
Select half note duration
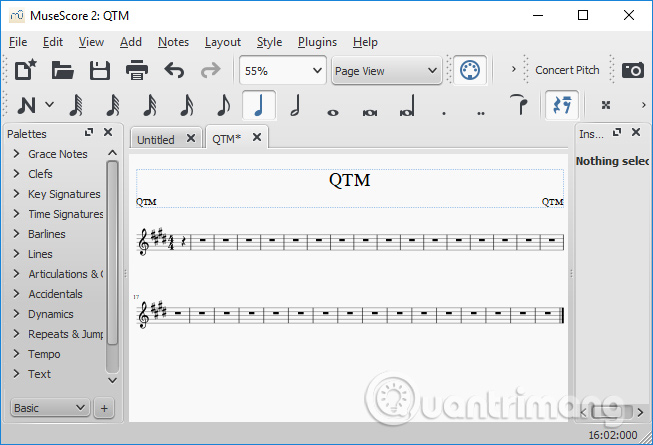tap(295, 105)
